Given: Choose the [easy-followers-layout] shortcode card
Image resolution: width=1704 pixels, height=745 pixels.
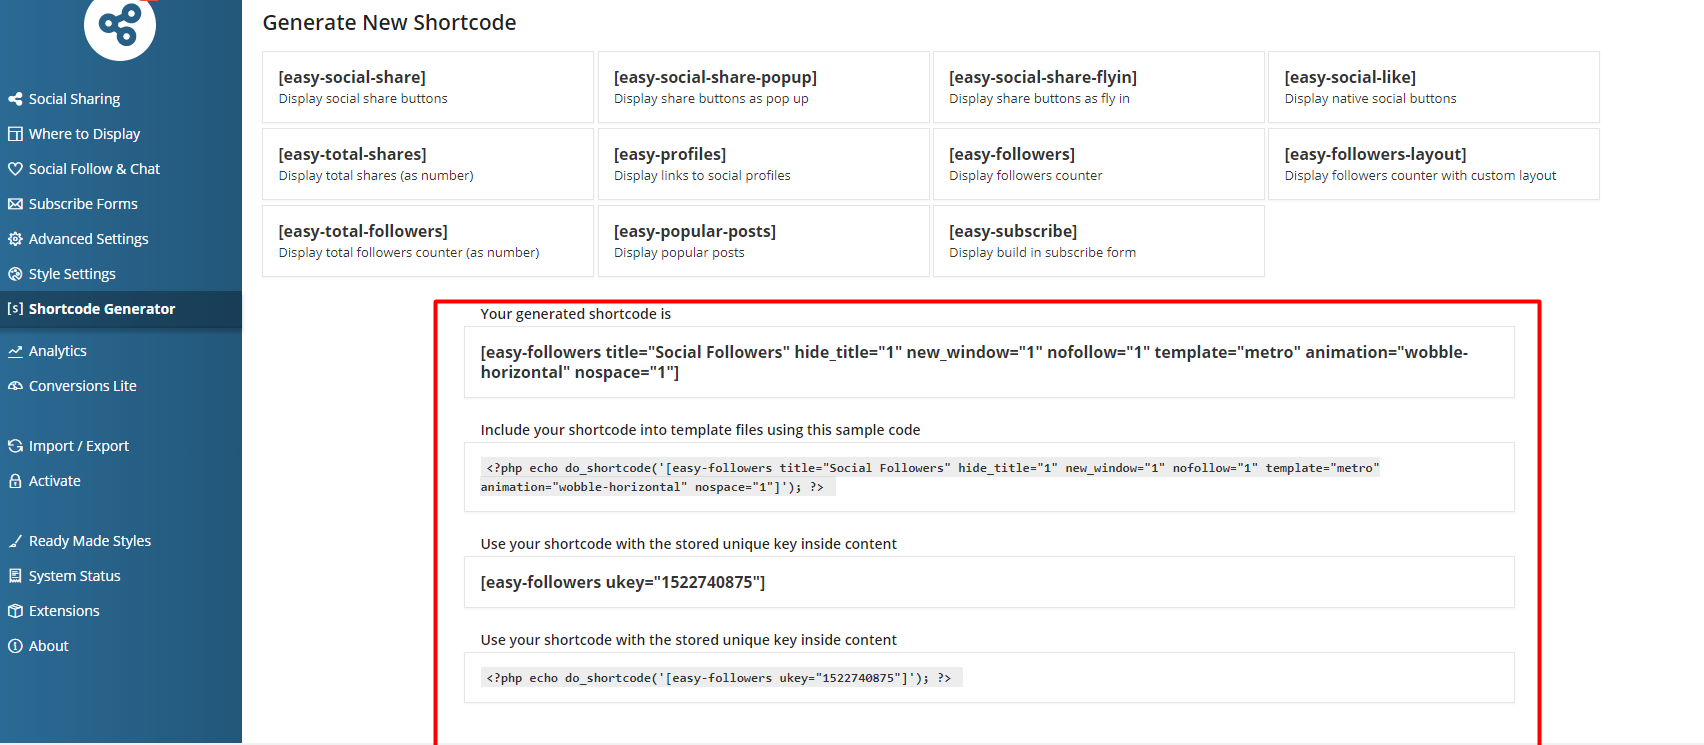Looking at the screenshot, I should [x=1433, y=164].
